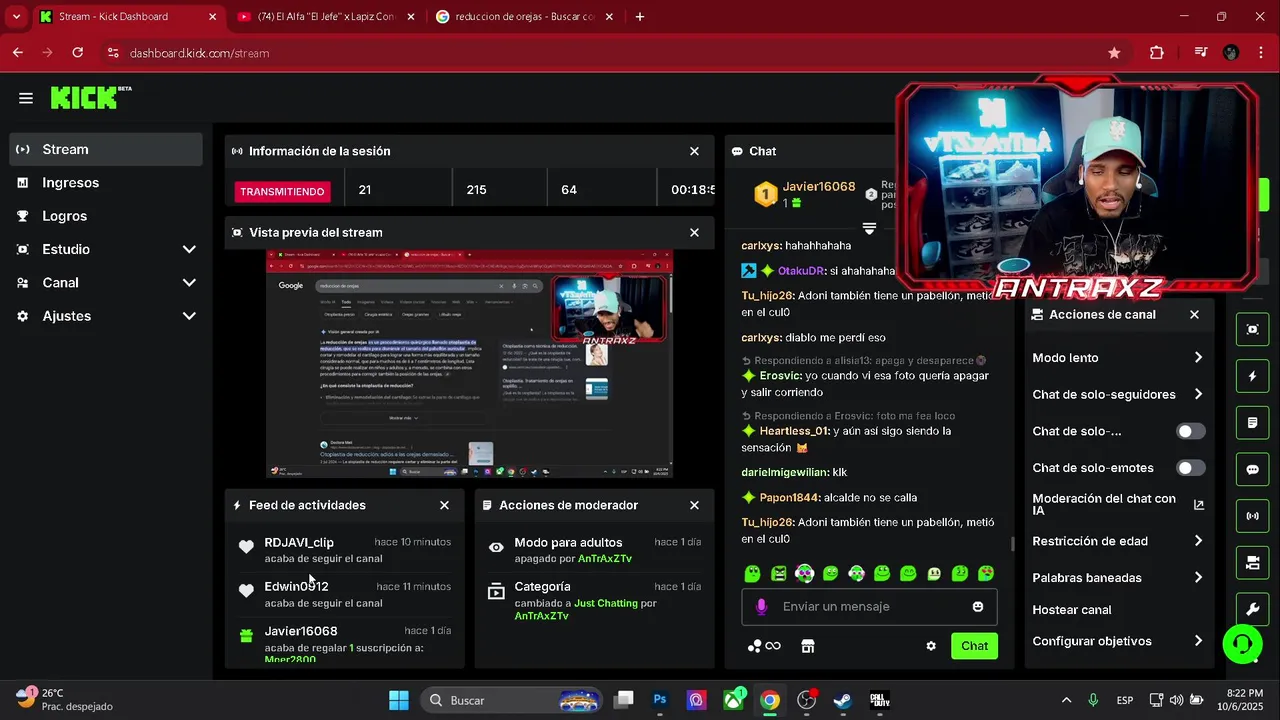Open Steam from the taskbar
This screenshot has width=1280, height=720.
[x=843, y=700]
